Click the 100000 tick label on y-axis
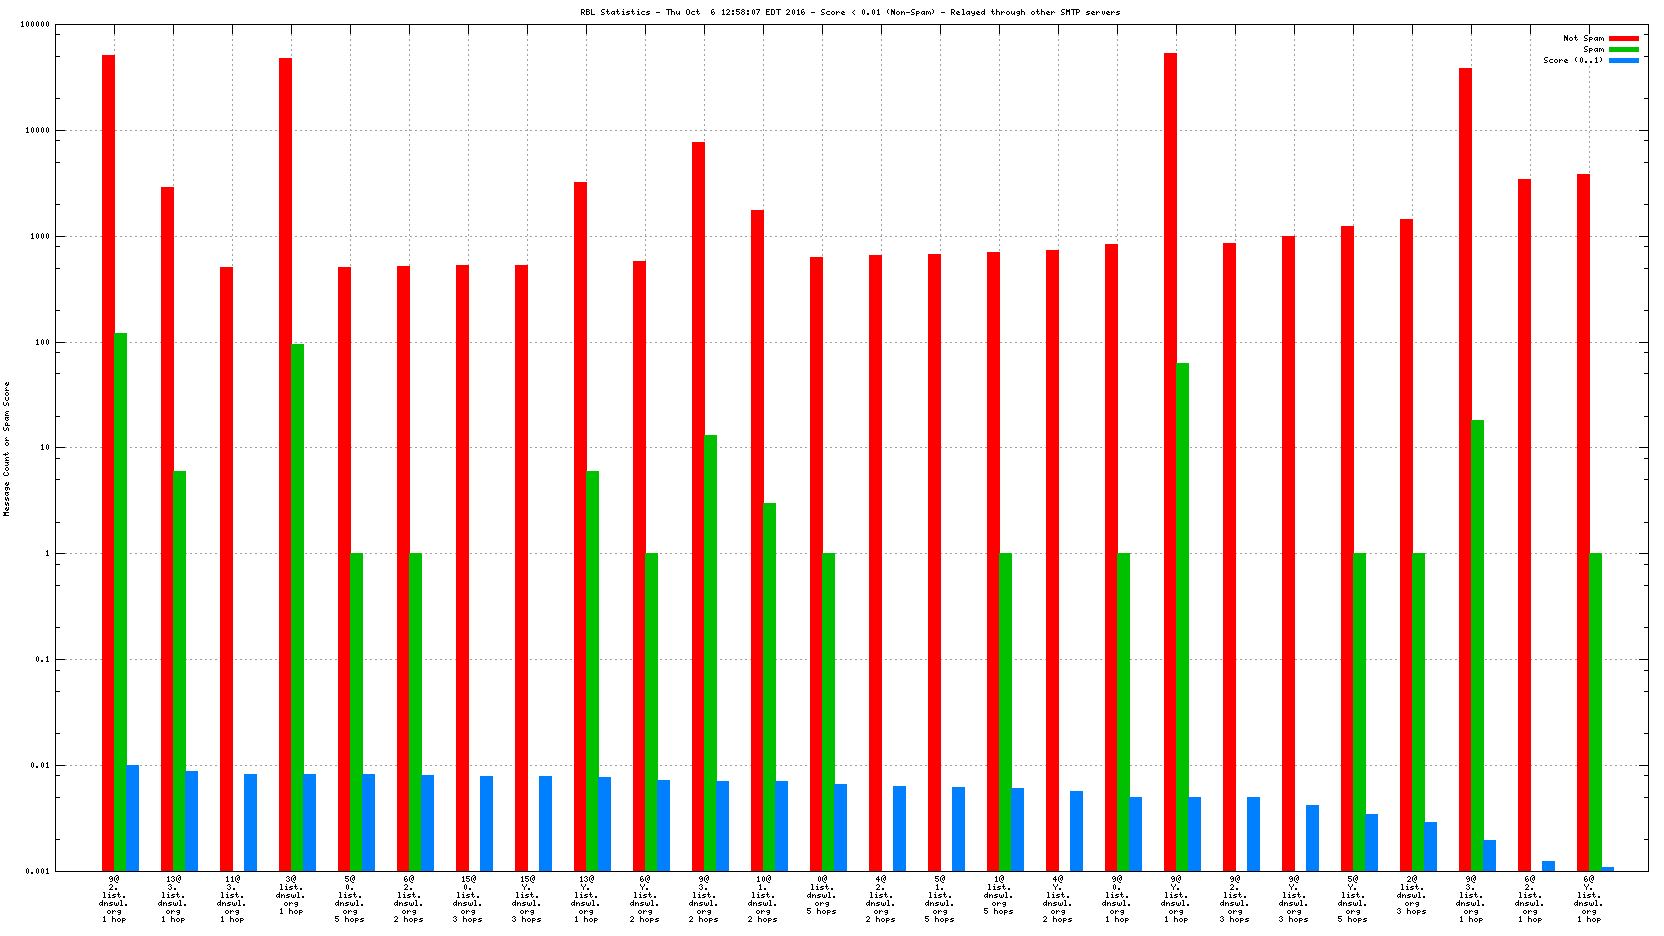 click(35, 25)
